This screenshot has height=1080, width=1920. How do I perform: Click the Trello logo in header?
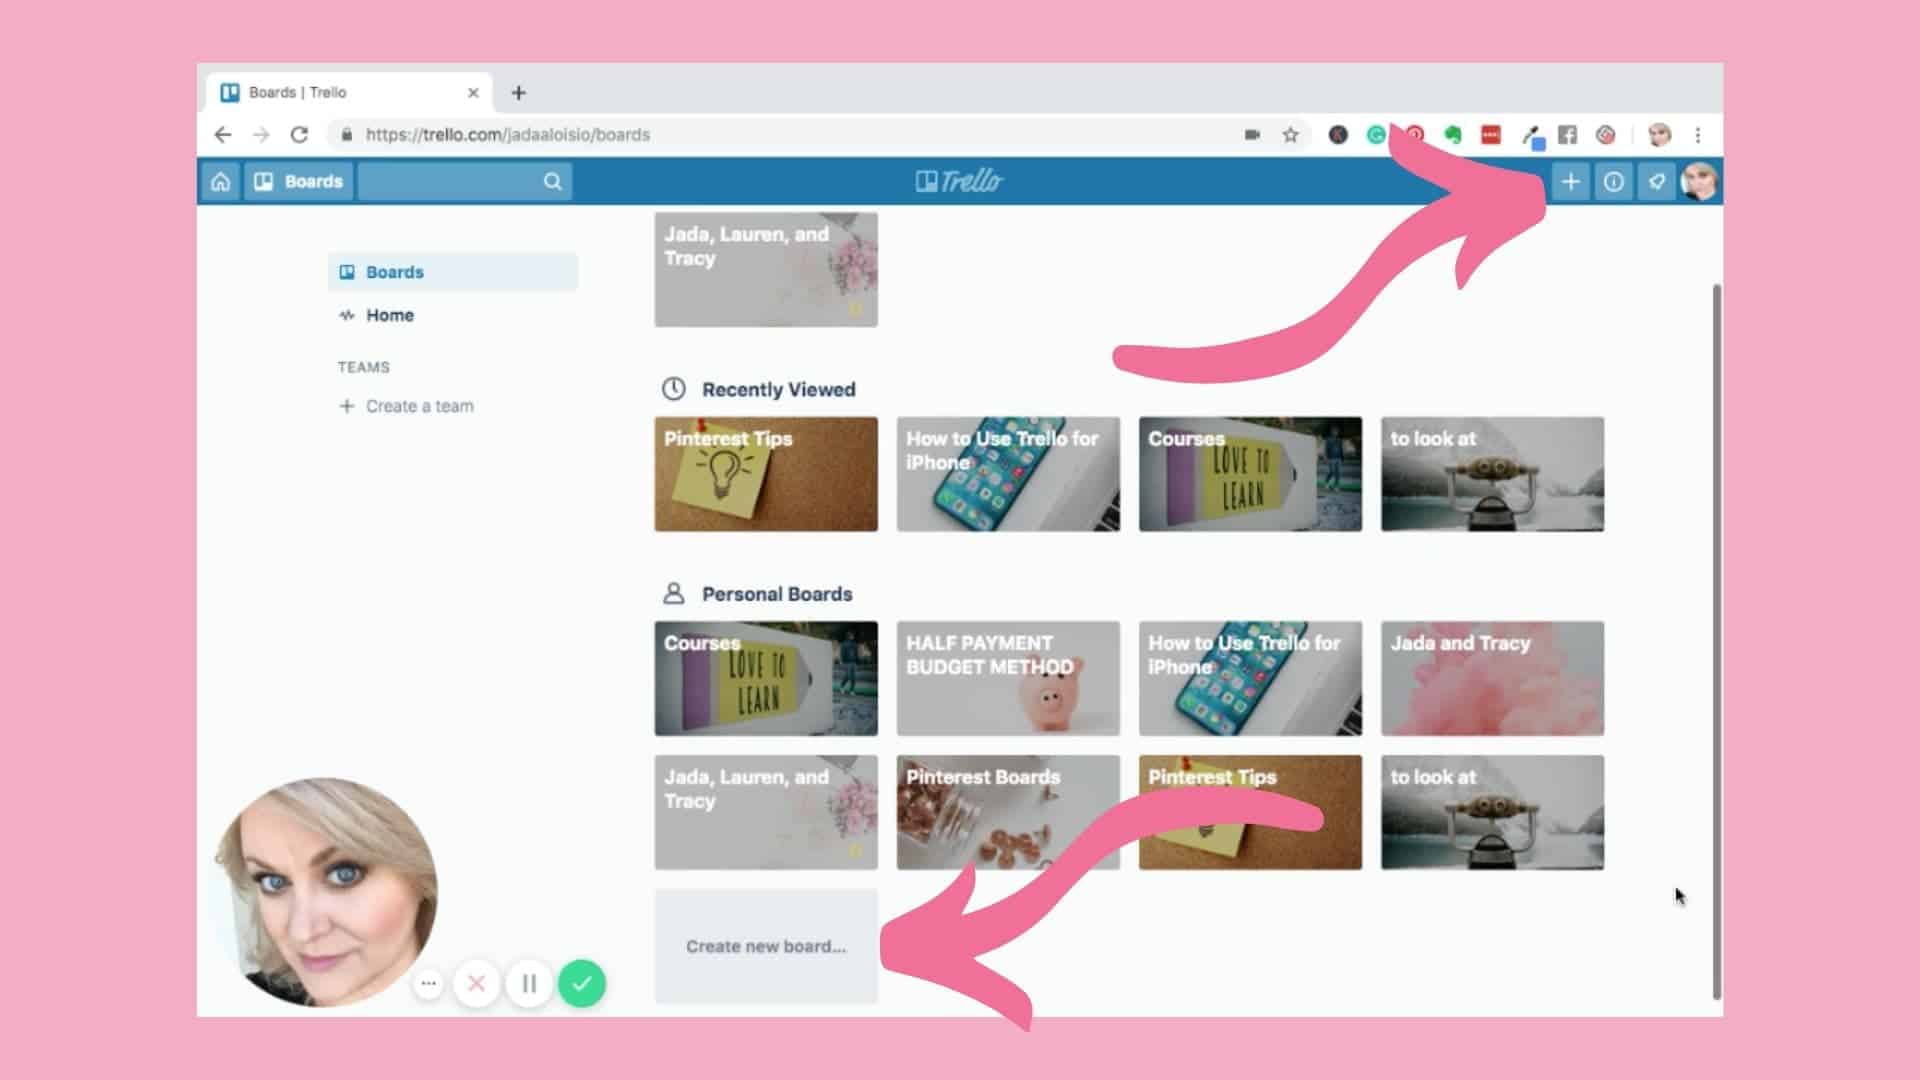pyautogui.click(x=959, y=181)
